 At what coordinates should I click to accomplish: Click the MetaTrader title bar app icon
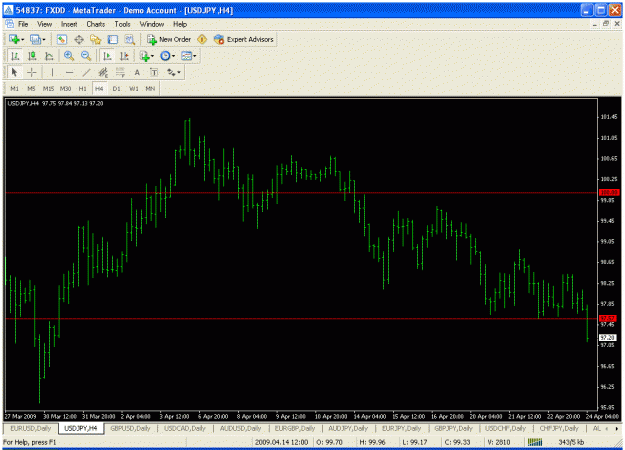8,10
